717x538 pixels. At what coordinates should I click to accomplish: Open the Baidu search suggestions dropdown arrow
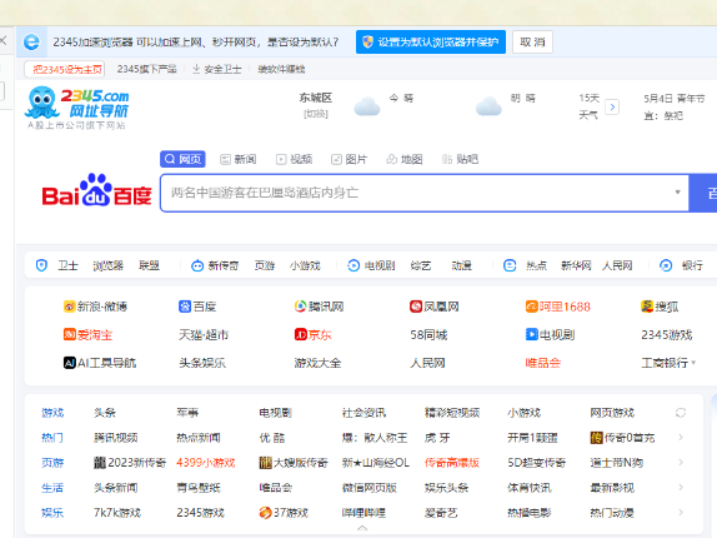(x=678, y=192)
